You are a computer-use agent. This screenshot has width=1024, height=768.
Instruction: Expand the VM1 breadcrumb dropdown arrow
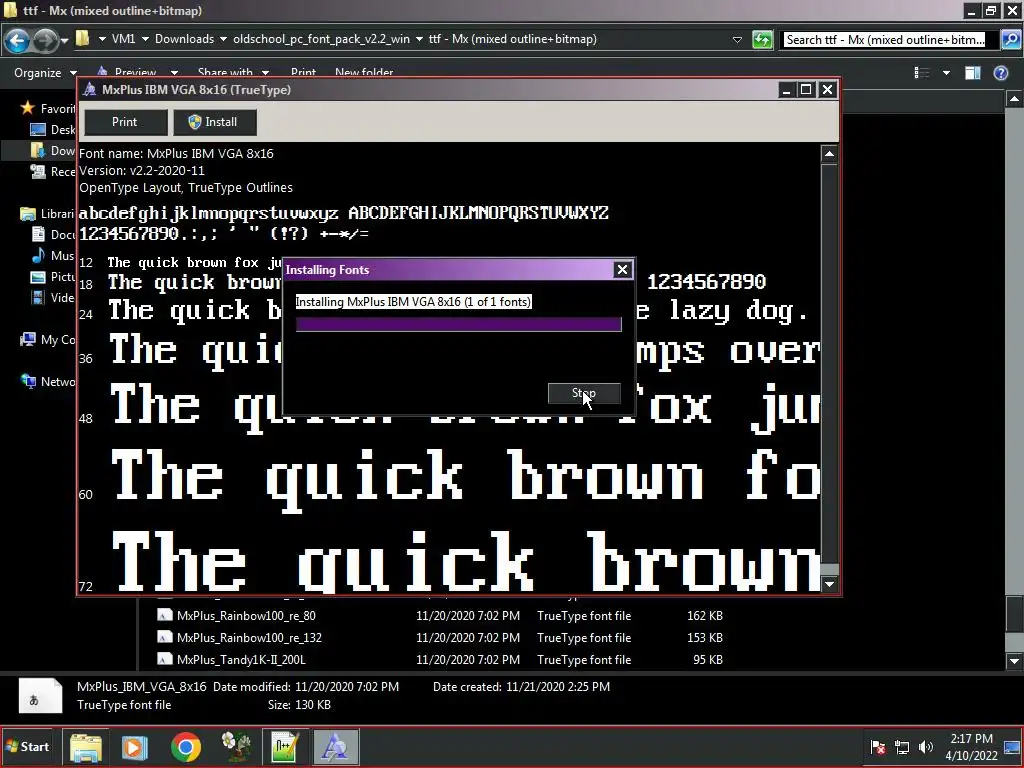(145, 39)
